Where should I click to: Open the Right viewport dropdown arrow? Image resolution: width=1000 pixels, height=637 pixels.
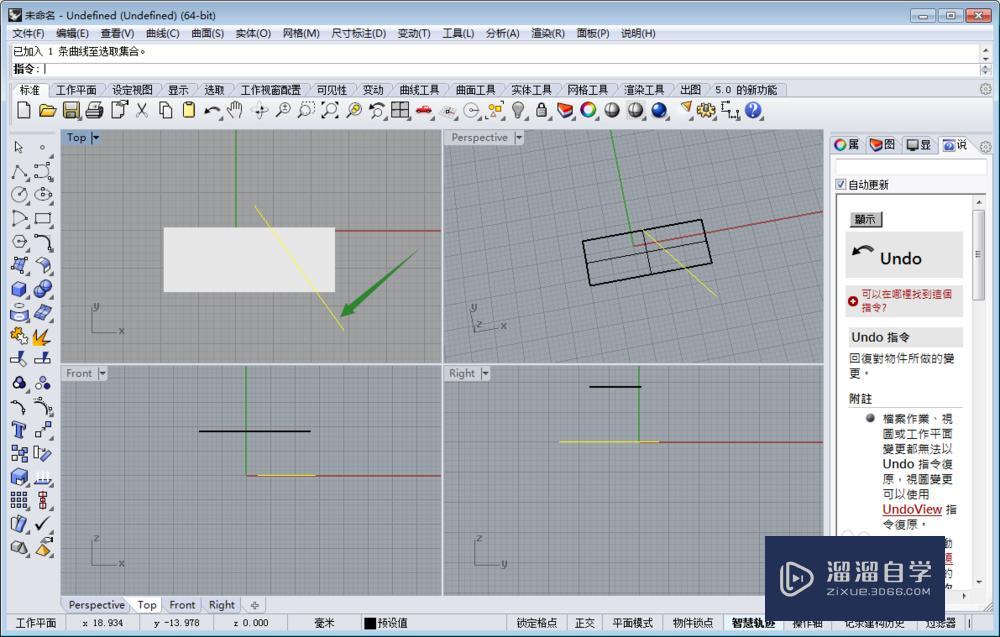(485, 374)
